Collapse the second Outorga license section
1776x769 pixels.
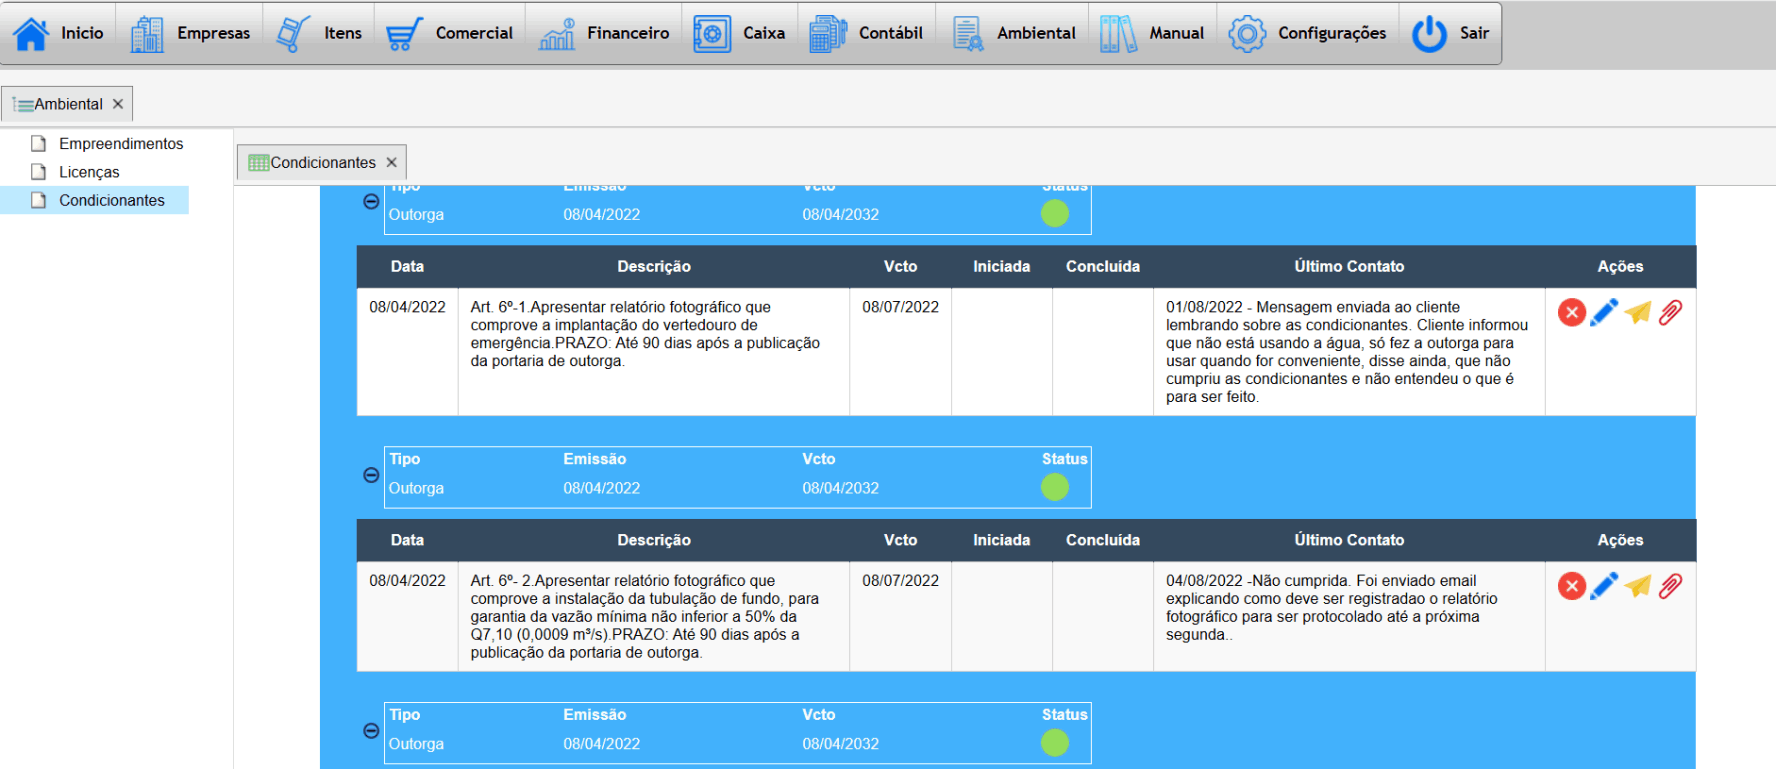(371, 475)
